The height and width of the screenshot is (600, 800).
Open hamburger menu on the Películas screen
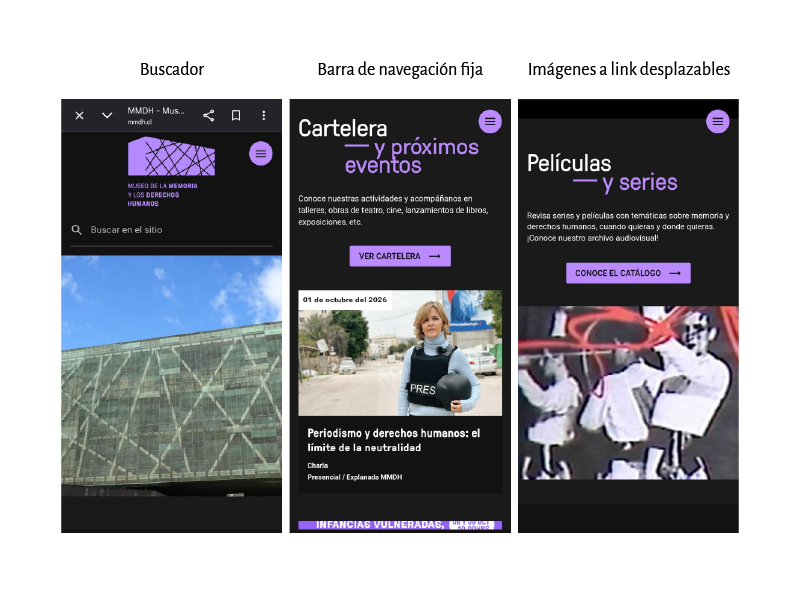(717, 121)
